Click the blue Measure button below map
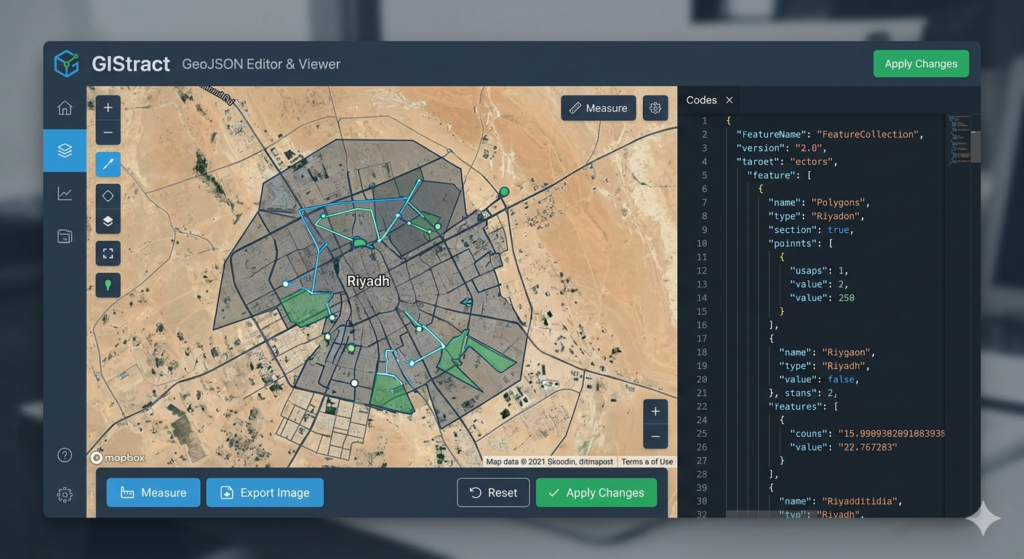The width and height of the screenshot is (1024, 559). [153, 492]
